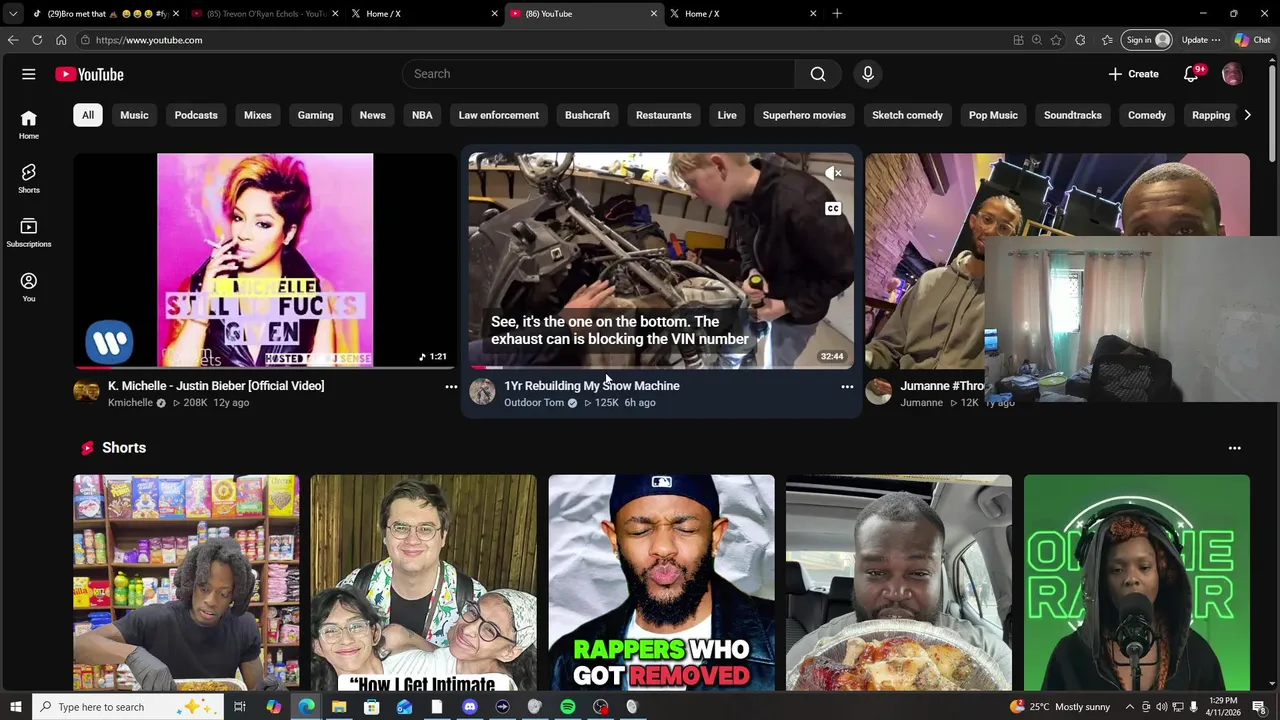Image resolution: width=1280 pixels, height=720 pixels.
Task: Open Spotify from the taskbar
Action: 567,707
